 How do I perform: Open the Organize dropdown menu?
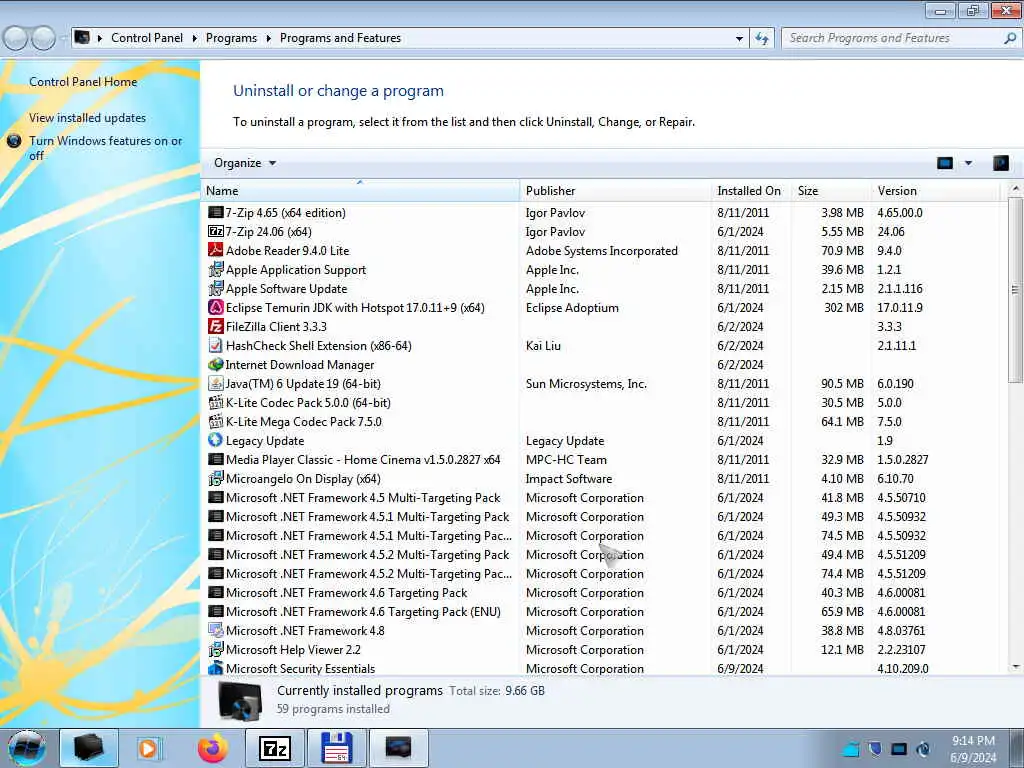coord(245,163)
